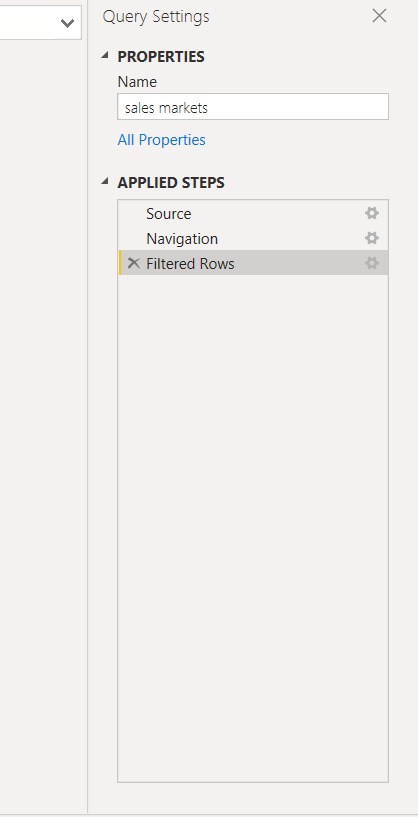This screenshot has height=817, width=418.
Task: Collapse the APPLIED STEPS section triangle
Action: (106, 181)
